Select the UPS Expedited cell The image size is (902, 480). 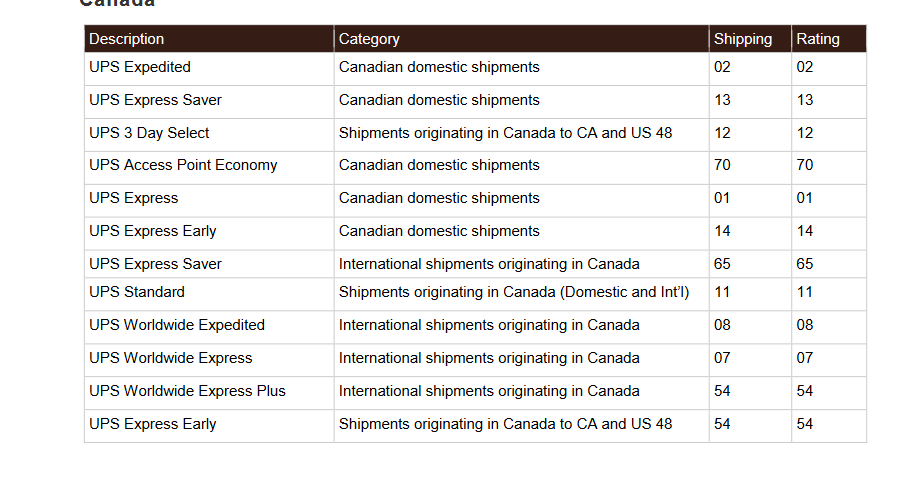pos(209,69)
